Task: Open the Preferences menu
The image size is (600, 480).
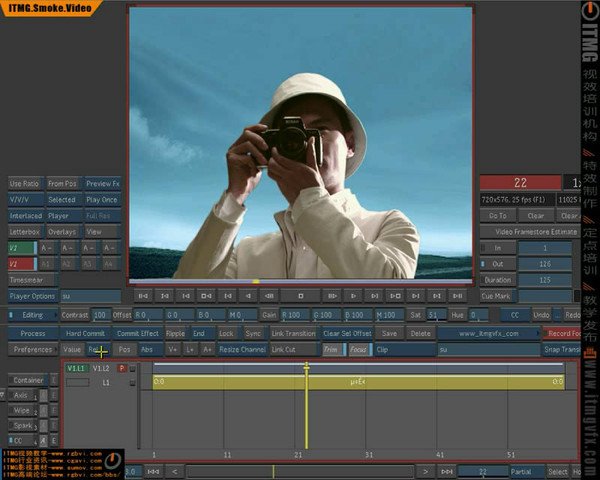Action: point(33,350)
